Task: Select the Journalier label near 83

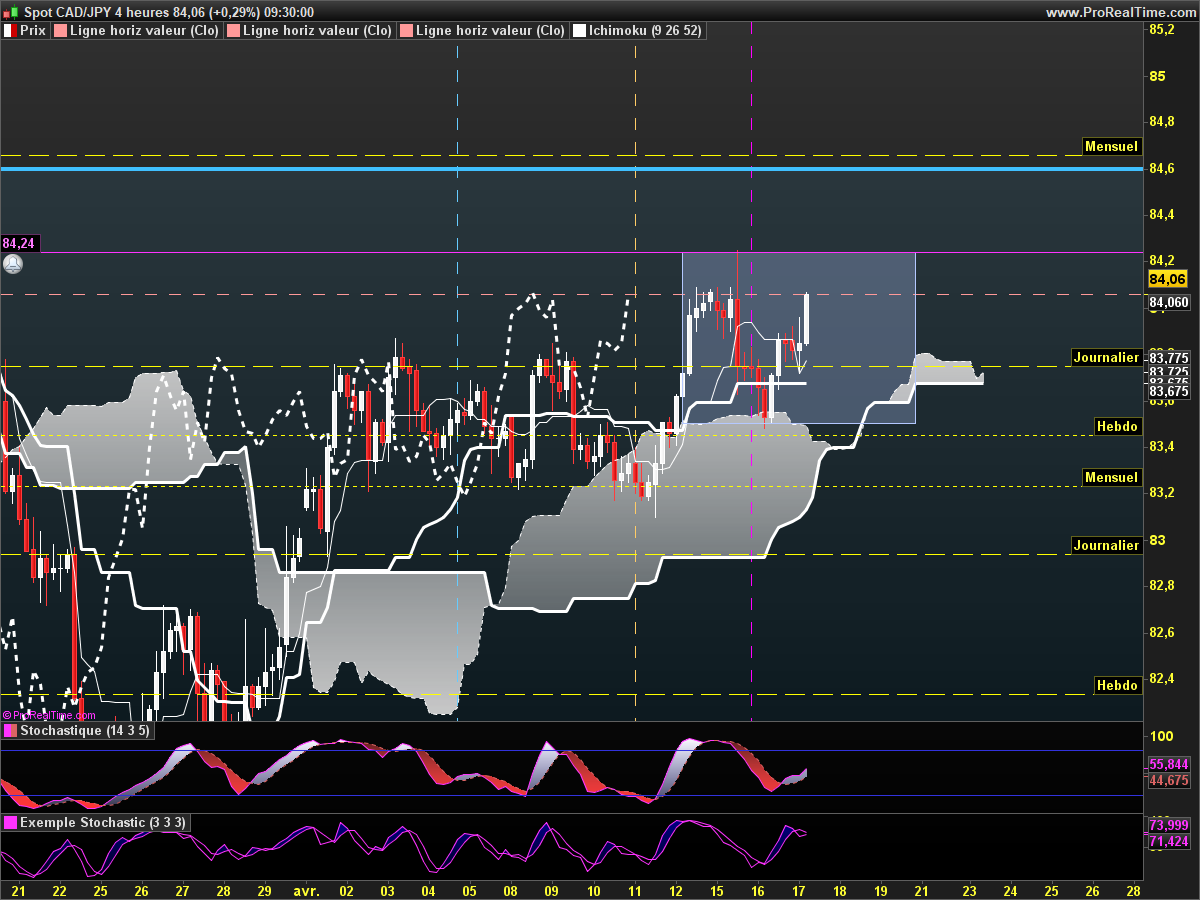Action: [1105, 545]
